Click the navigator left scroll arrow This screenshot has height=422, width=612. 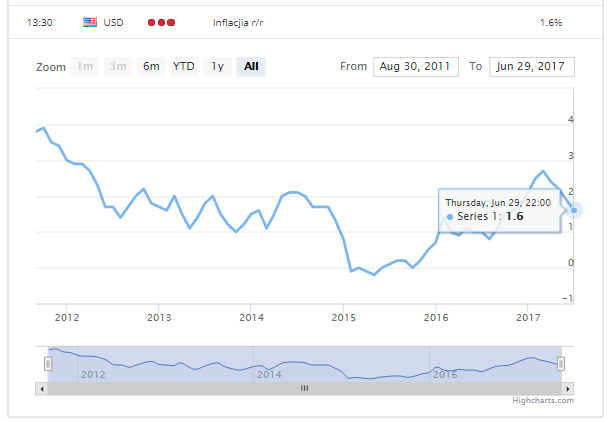[x=42, y=388]
